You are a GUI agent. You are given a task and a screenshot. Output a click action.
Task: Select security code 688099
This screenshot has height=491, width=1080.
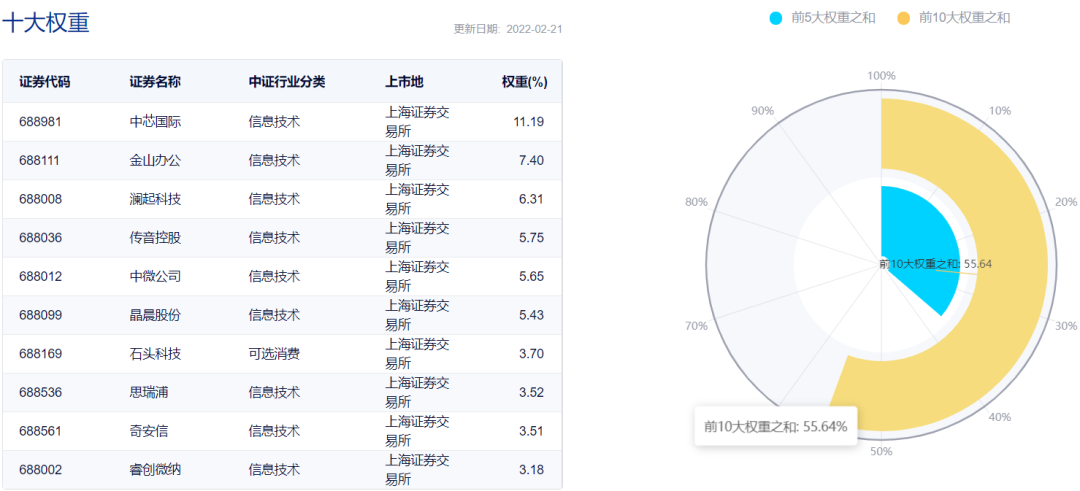click(41, 315)
